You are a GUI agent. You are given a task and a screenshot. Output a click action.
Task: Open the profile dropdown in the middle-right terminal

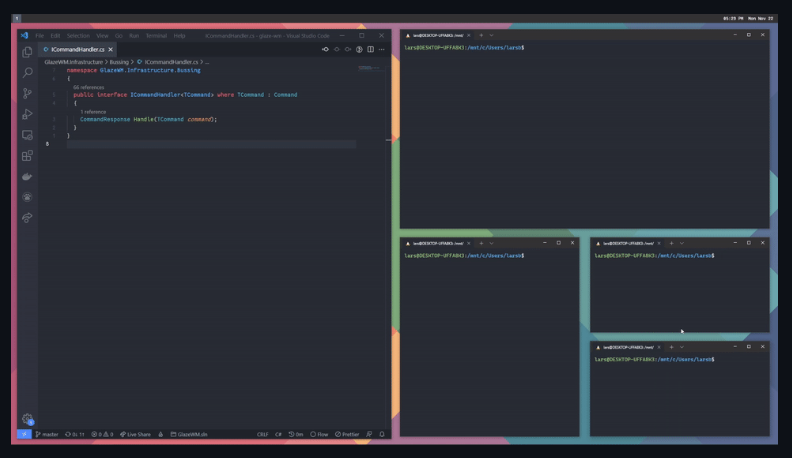682,243
